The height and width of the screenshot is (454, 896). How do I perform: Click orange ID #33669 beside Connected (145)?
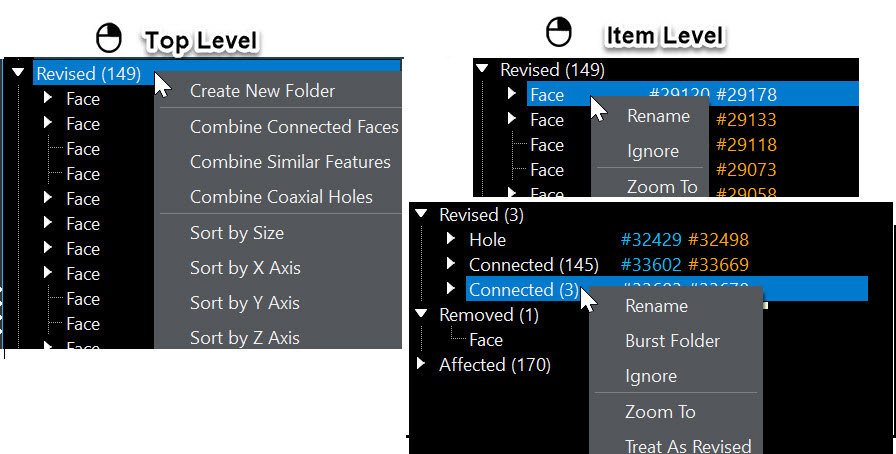point(719,265)
